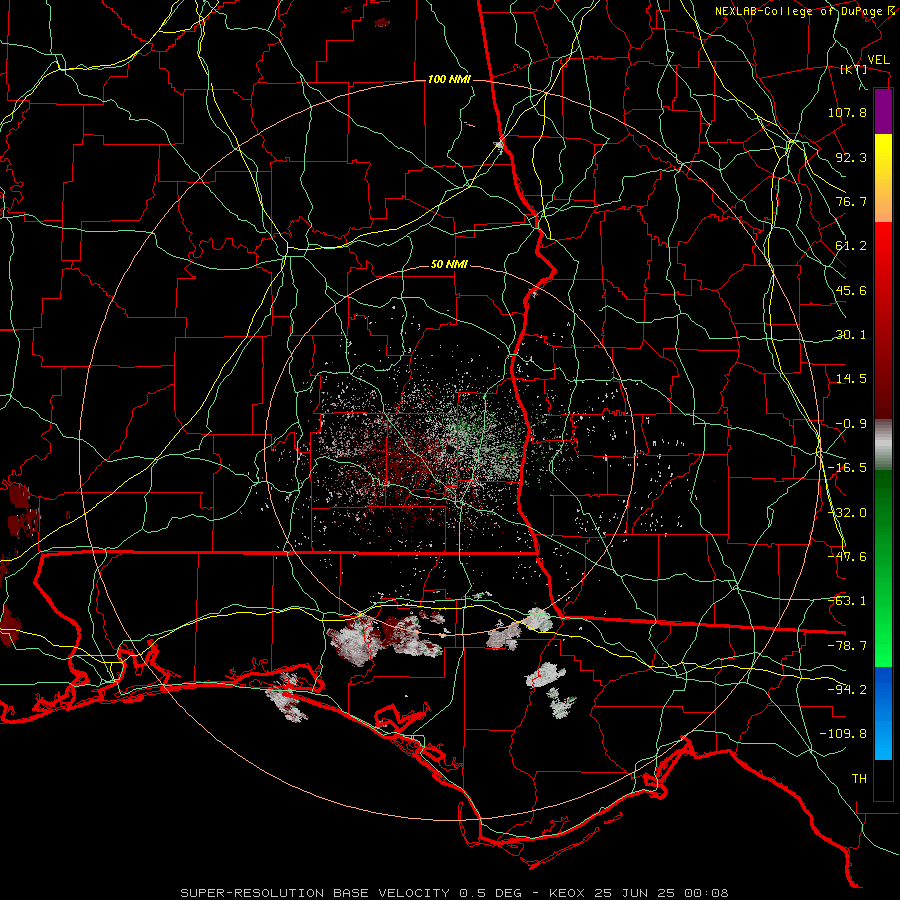Click the TH legend label

pos(859,779)
